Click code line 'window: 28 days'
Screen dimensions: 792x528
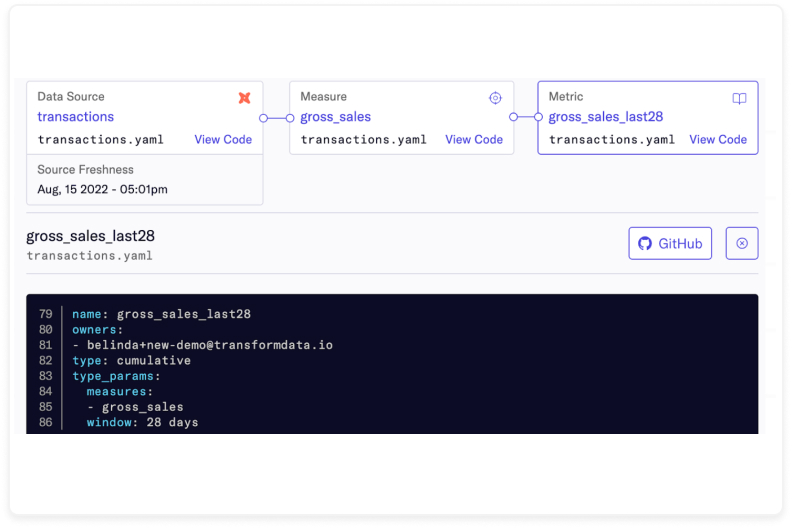142,422
